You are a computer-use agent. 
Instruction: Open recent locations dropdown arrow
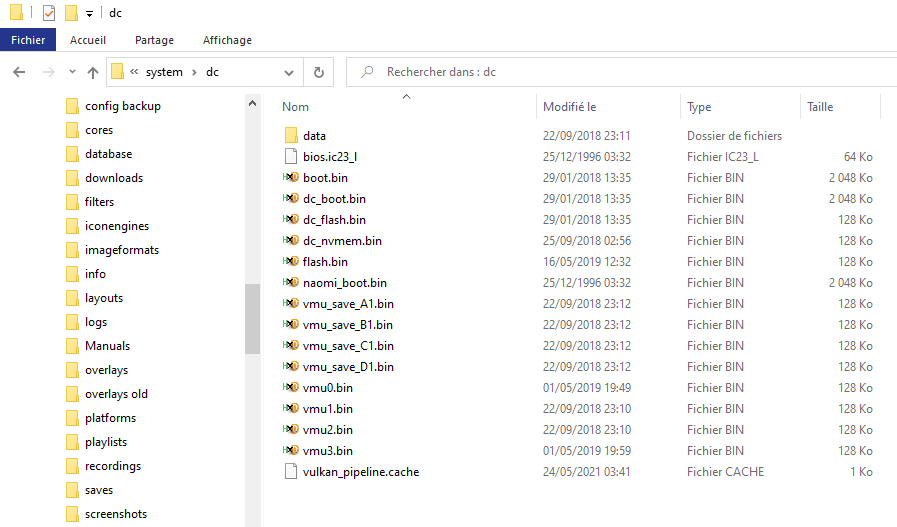pos(72,72)
